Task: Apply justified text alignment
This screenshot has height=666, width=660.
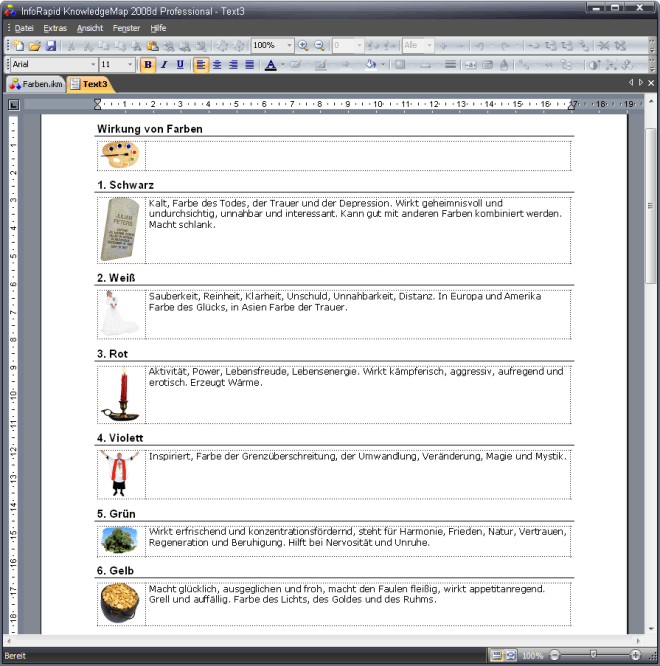Action: pos(249,65)
